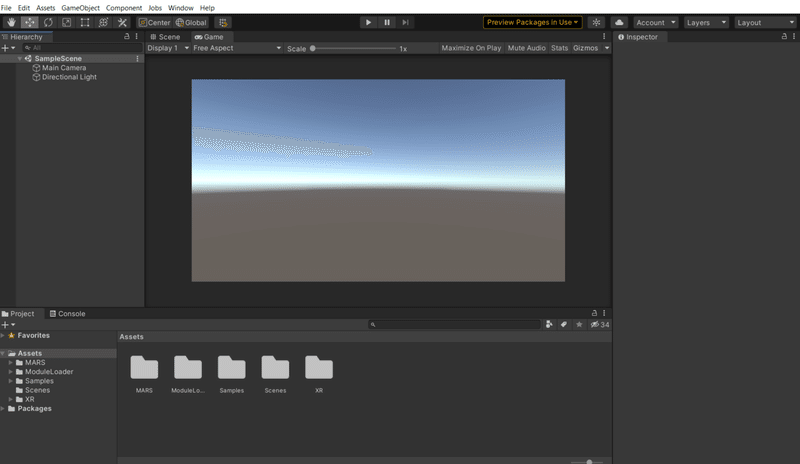The width and height of the screenshot is (800, 464).
Task: Toggle grid snapping icon in toolbar
Action: click(x=223, y=22)
